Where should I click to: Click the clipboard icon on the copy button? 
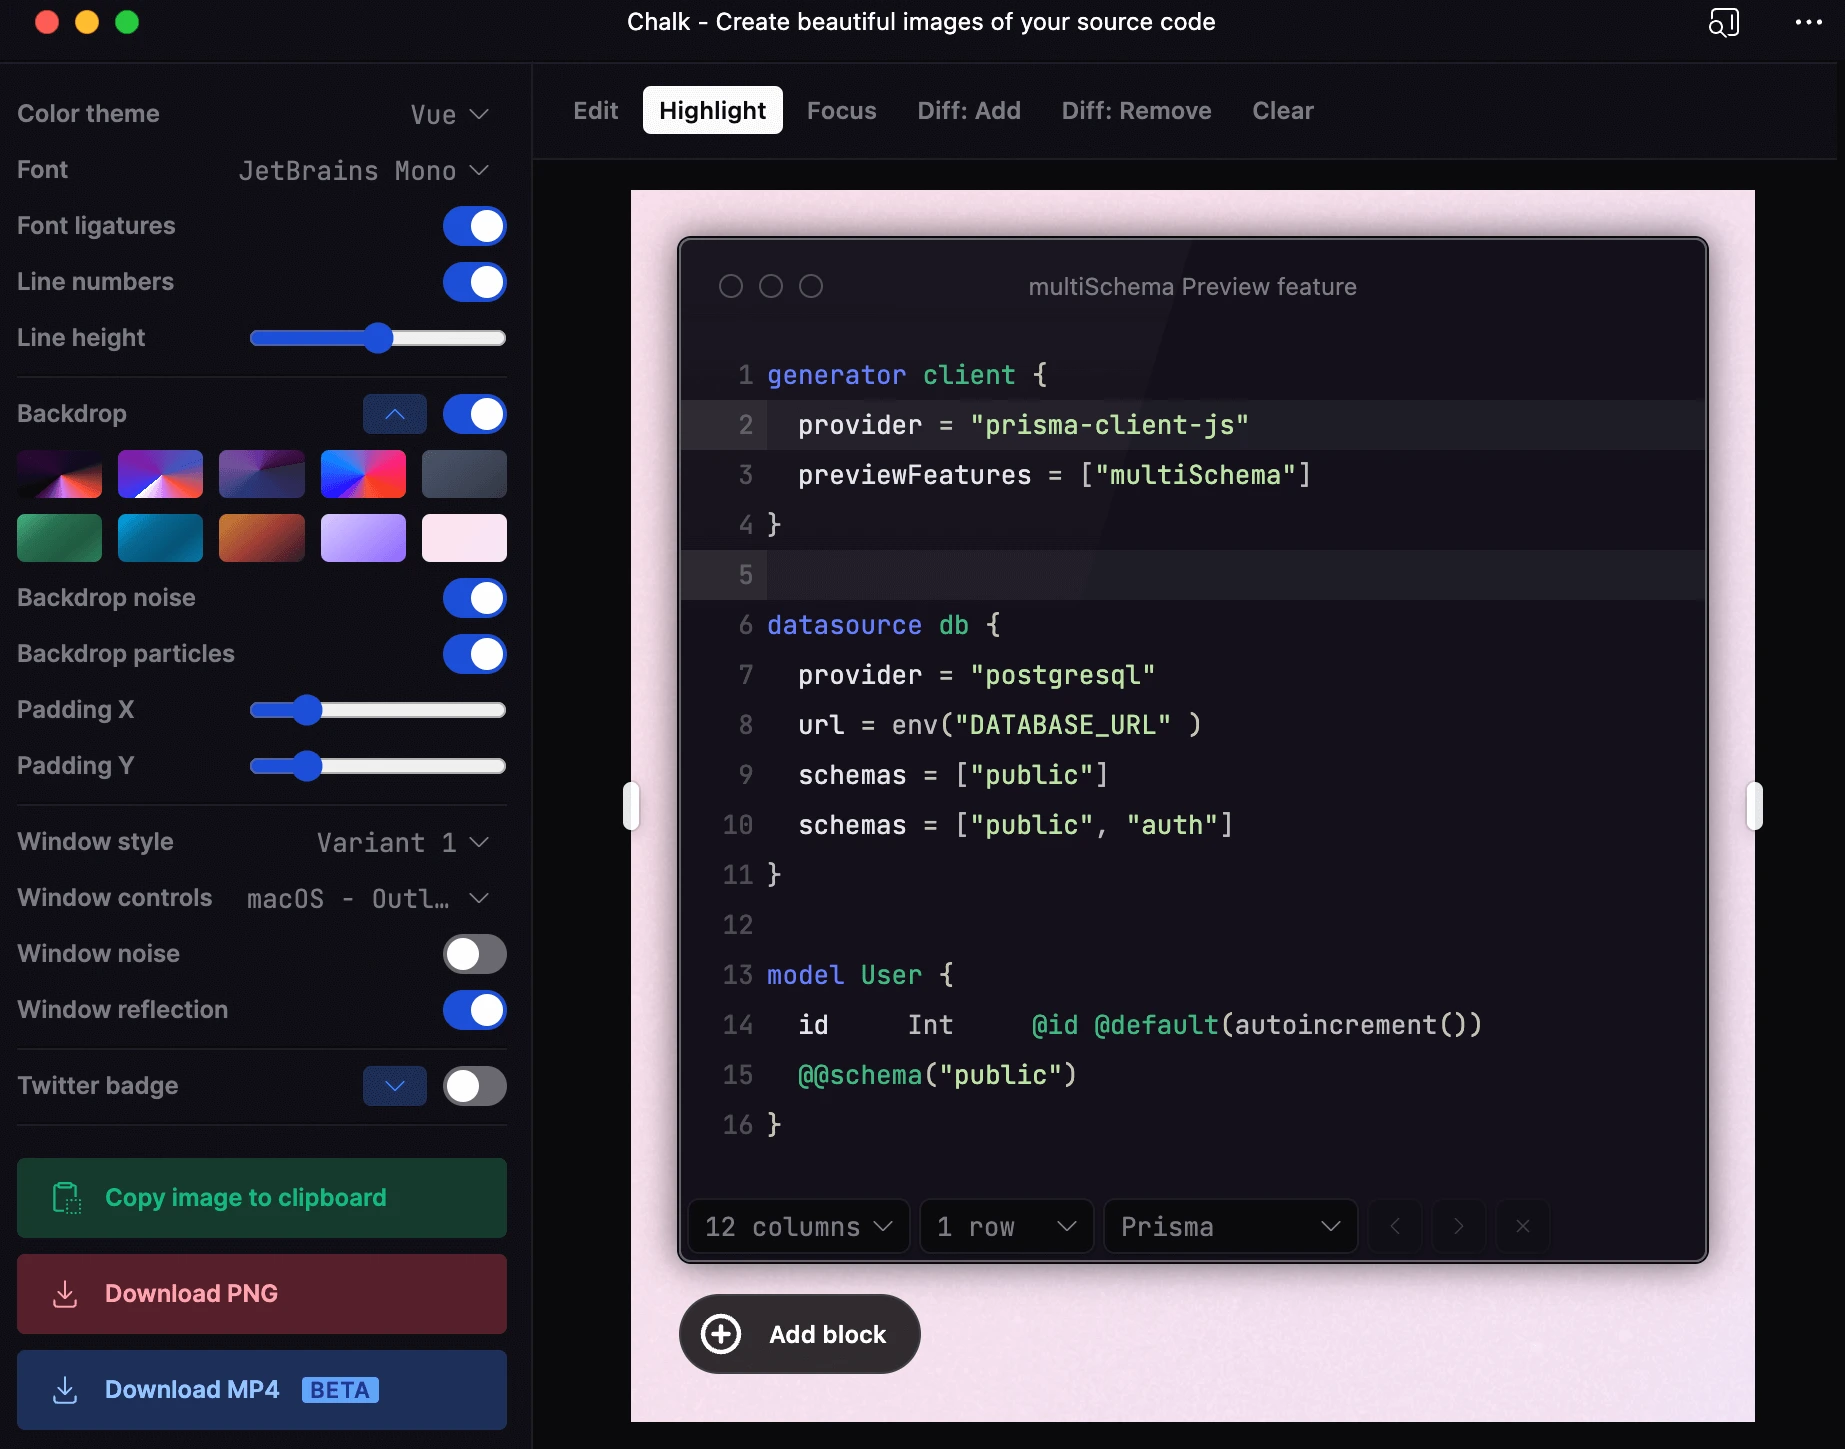click(66, 1197)
